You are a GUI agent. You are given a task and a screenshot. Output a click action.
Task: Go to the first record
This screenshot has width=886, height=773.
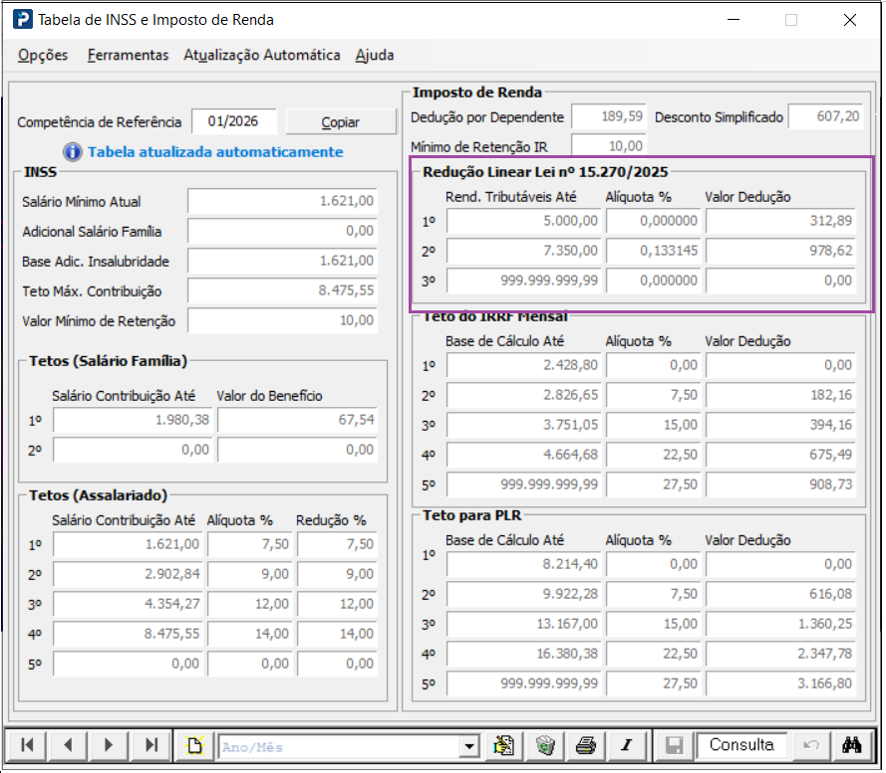pyautogui.click(x=27, y=745)
